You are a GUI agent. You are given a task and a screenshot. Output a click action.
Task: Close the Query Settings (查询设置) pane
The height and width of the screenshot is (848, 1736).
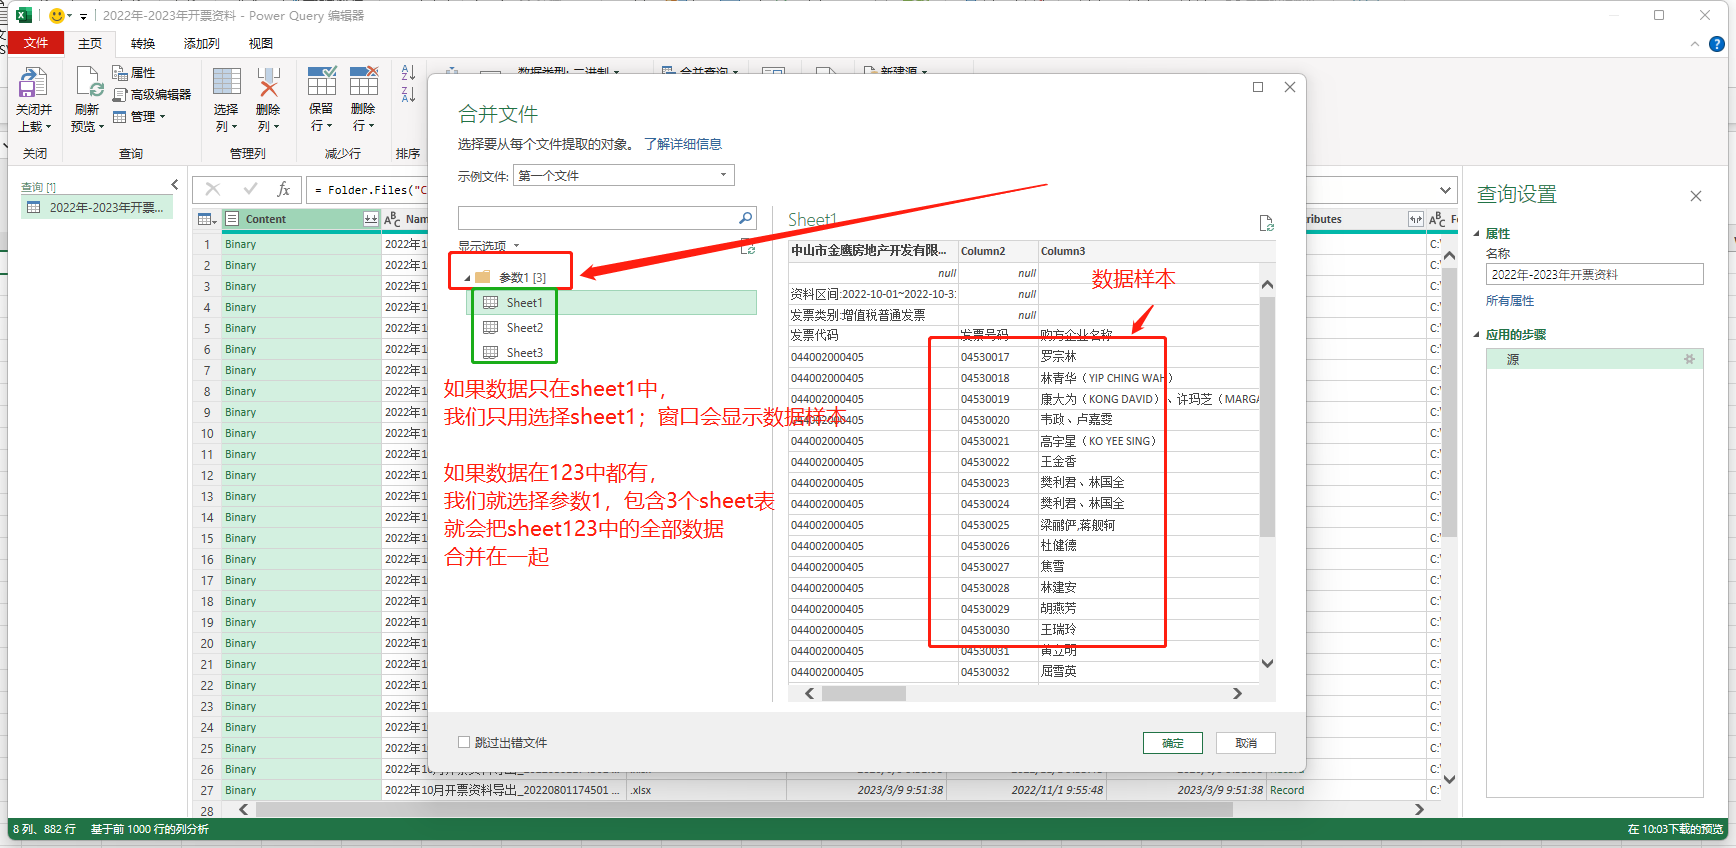[x=1696, y=196]
